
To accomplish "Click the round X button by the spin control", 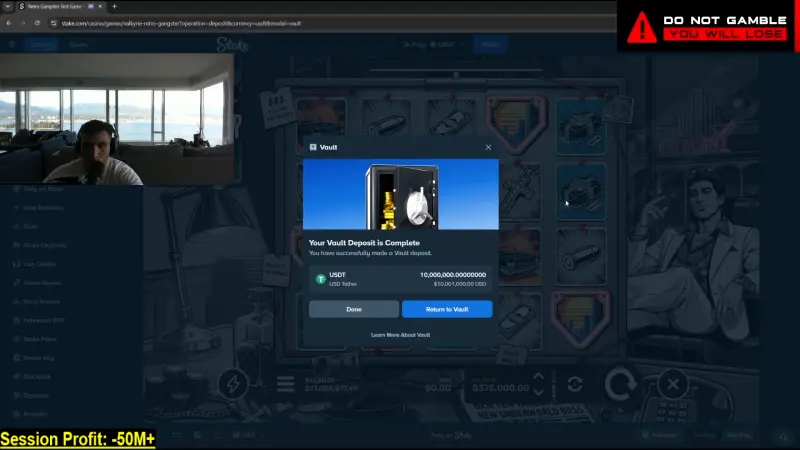I will (x=673, y=384).
